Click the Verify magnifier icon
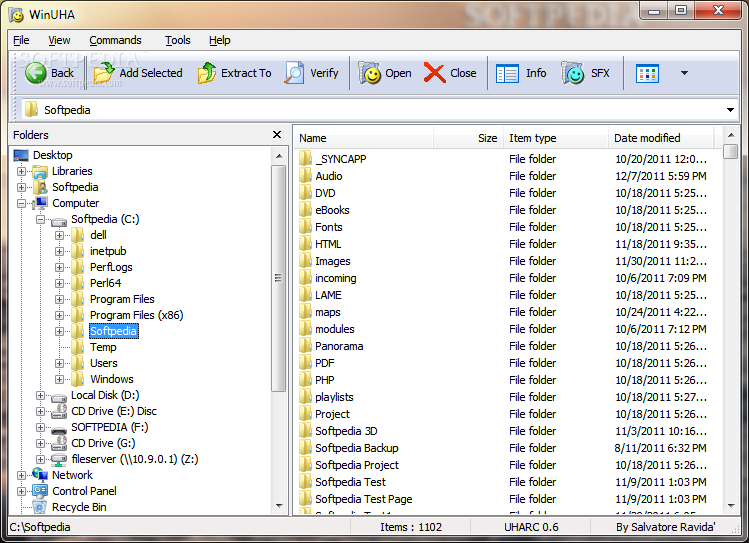The image size is (749, 543). point(294,73)
